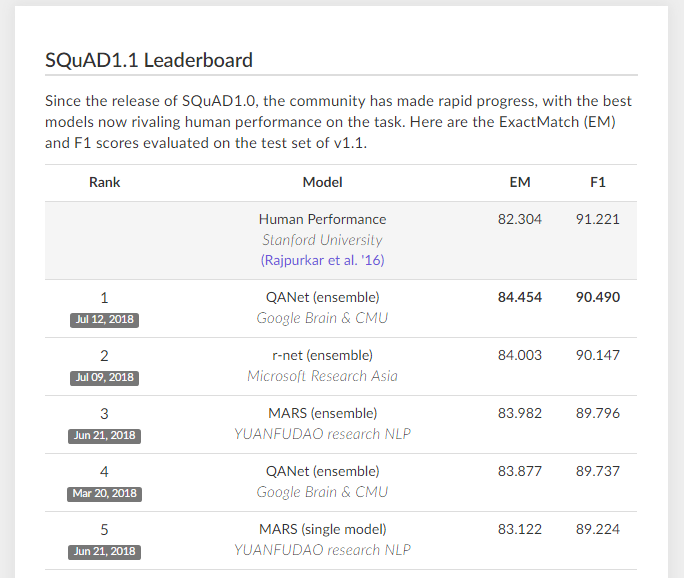Click the SQuAD1.1 Leaderboard heading
684x578 pixels.
pyautogui.click(x=149, y=60)
